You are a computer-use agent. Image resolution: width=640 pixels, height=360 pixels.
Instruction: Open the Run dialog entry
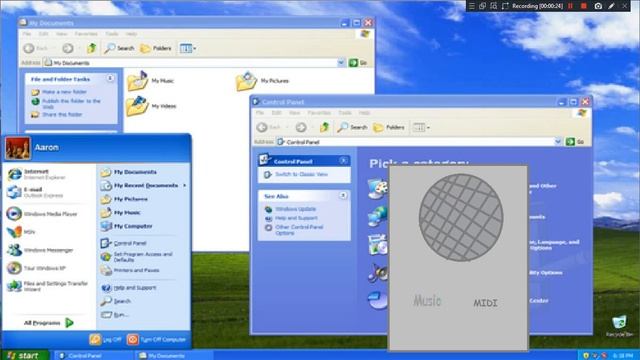pyautogui.click(x=115, y=315)
